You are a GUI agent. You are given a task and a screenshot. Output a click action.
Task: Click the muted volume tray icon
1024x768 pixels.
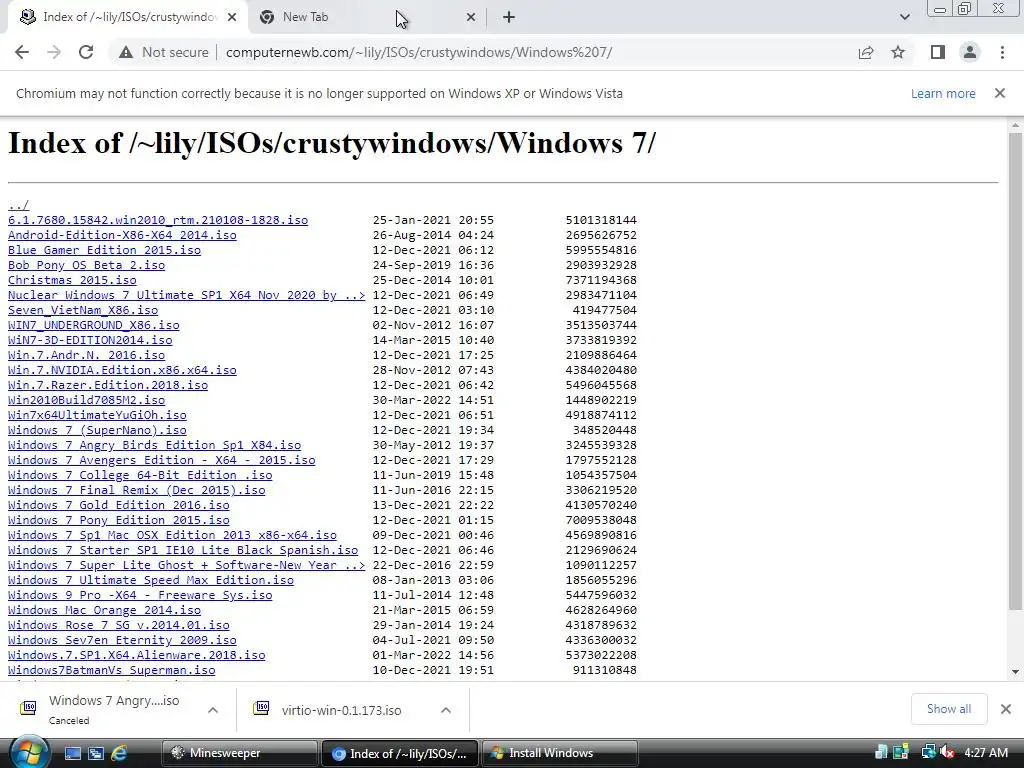point(947,753)
